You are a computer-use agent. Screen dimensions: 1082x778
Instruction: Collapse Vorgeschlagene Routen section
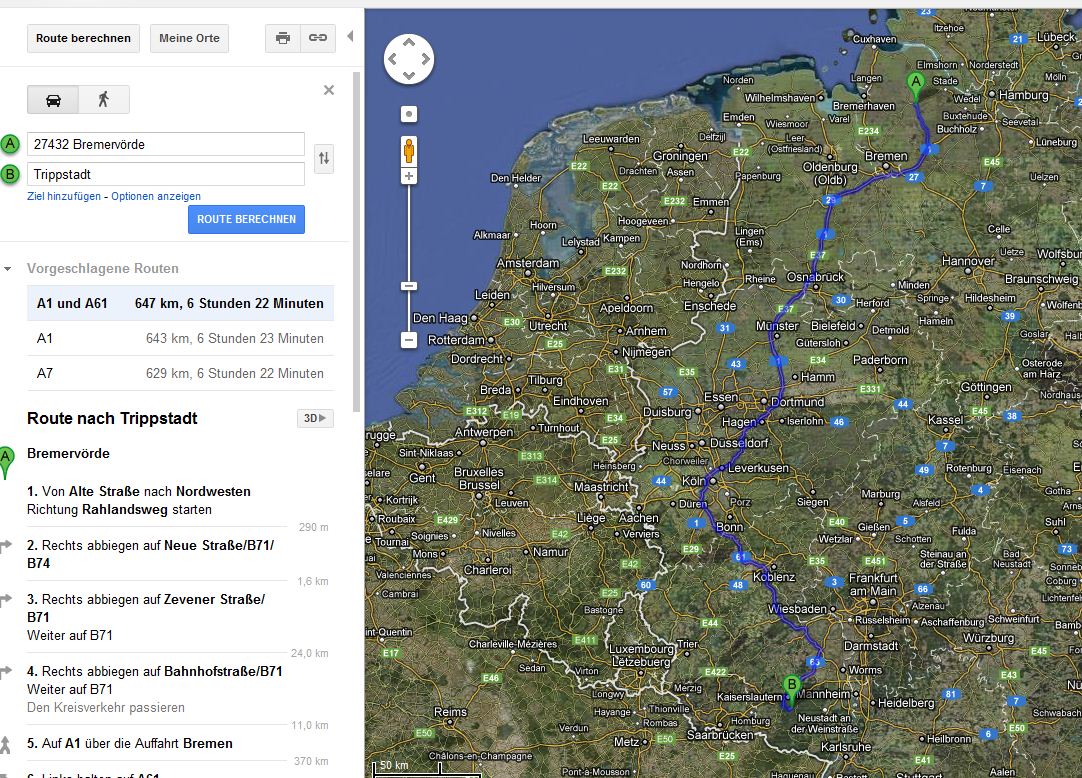point(8,269)
